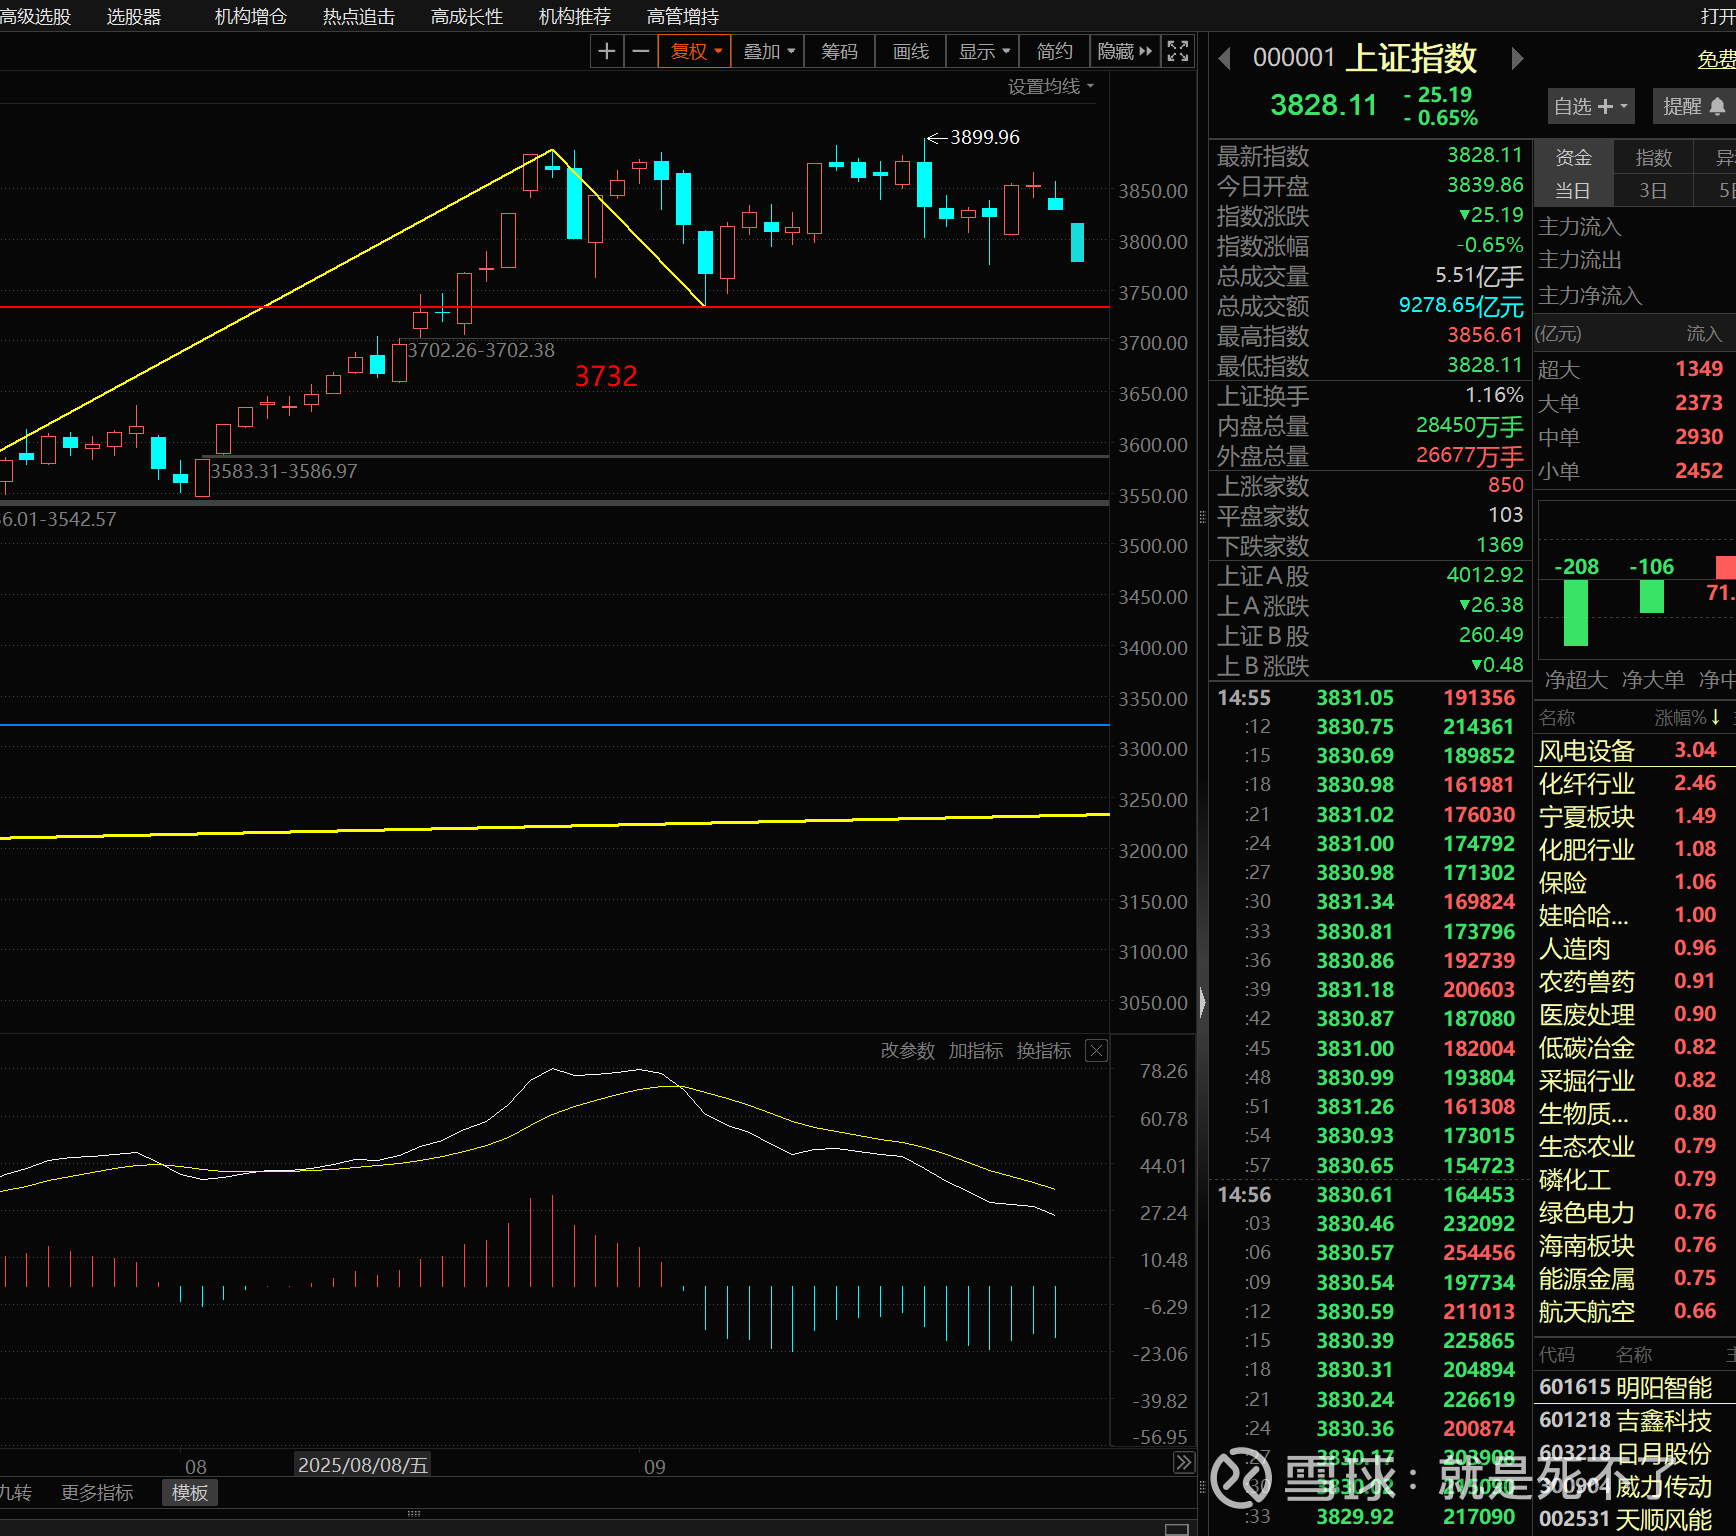Screen dimensions: 1736x1536
Task: Select the 农药兽药 sector row
Action: pyautogui.click(x=1634, y=981)
